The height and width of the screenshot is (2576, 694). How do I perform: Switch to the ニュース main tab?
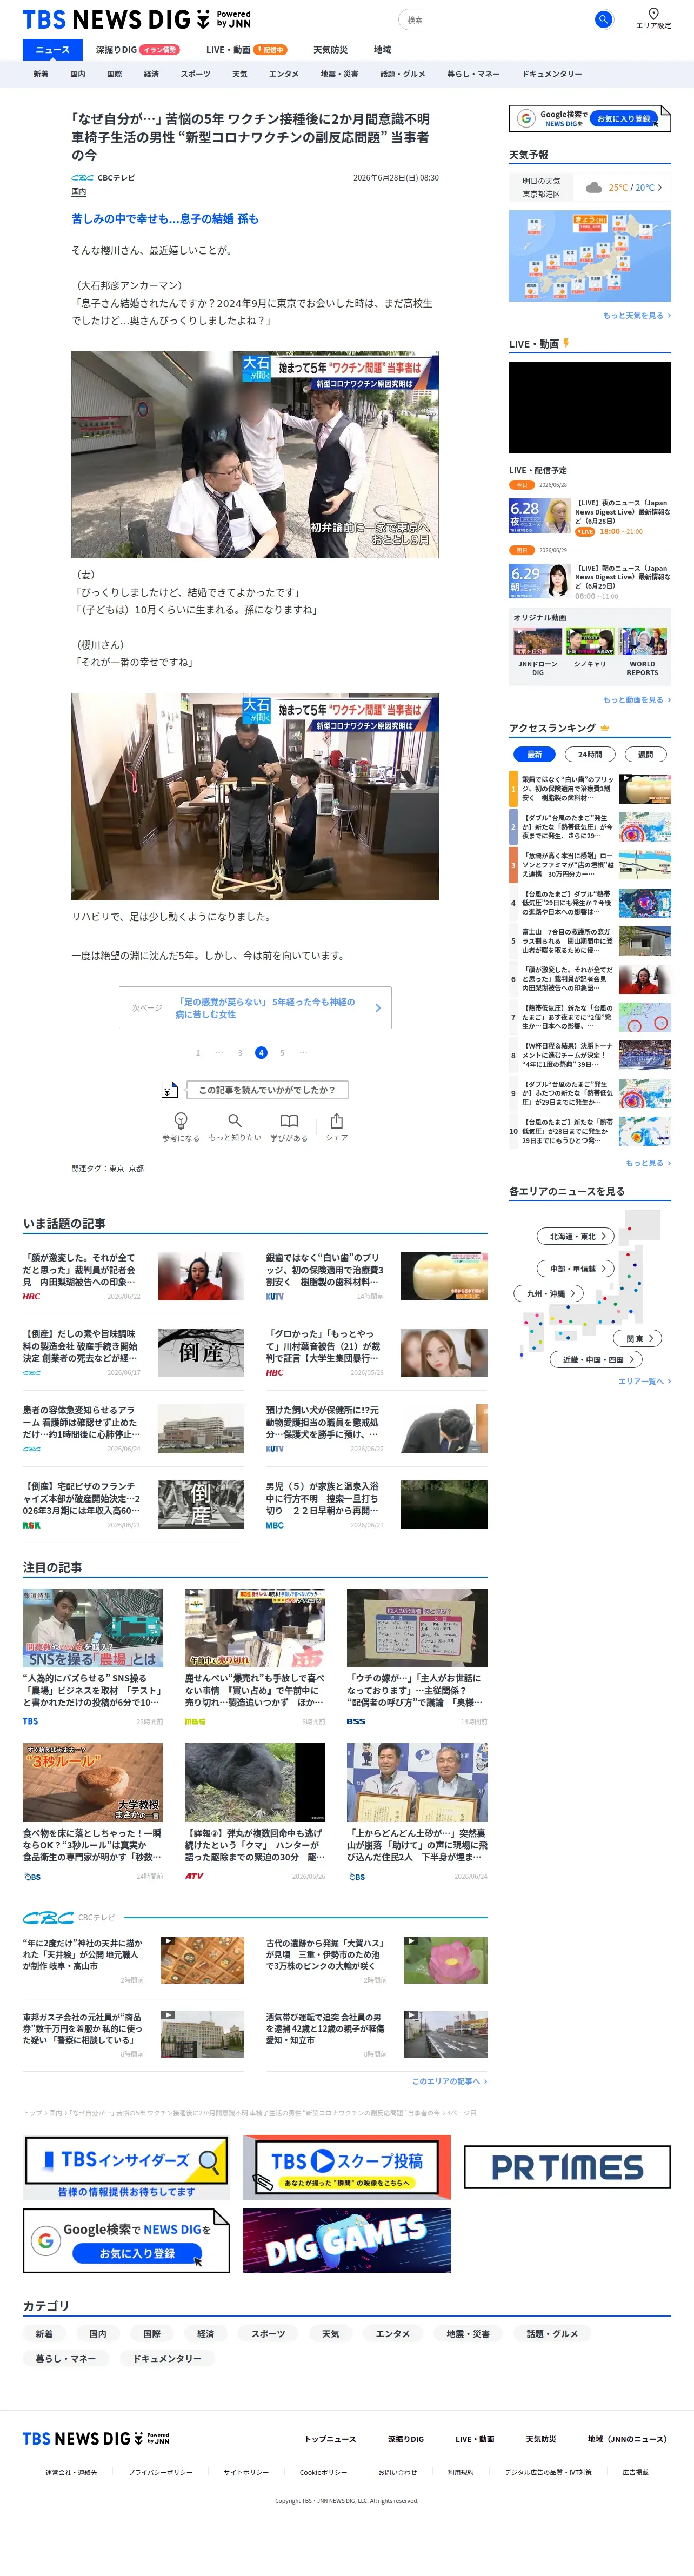click(x=53, y=50)
